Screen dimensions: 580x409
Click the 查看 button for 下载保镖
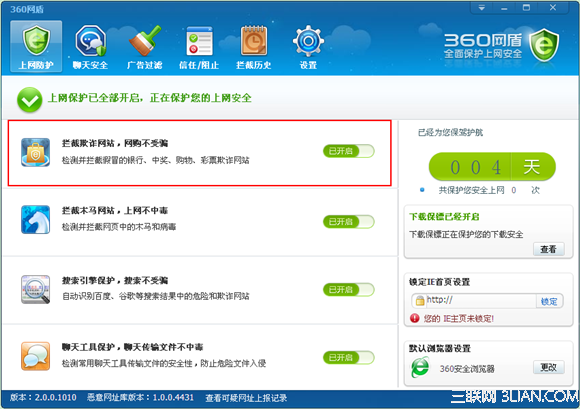549,249
